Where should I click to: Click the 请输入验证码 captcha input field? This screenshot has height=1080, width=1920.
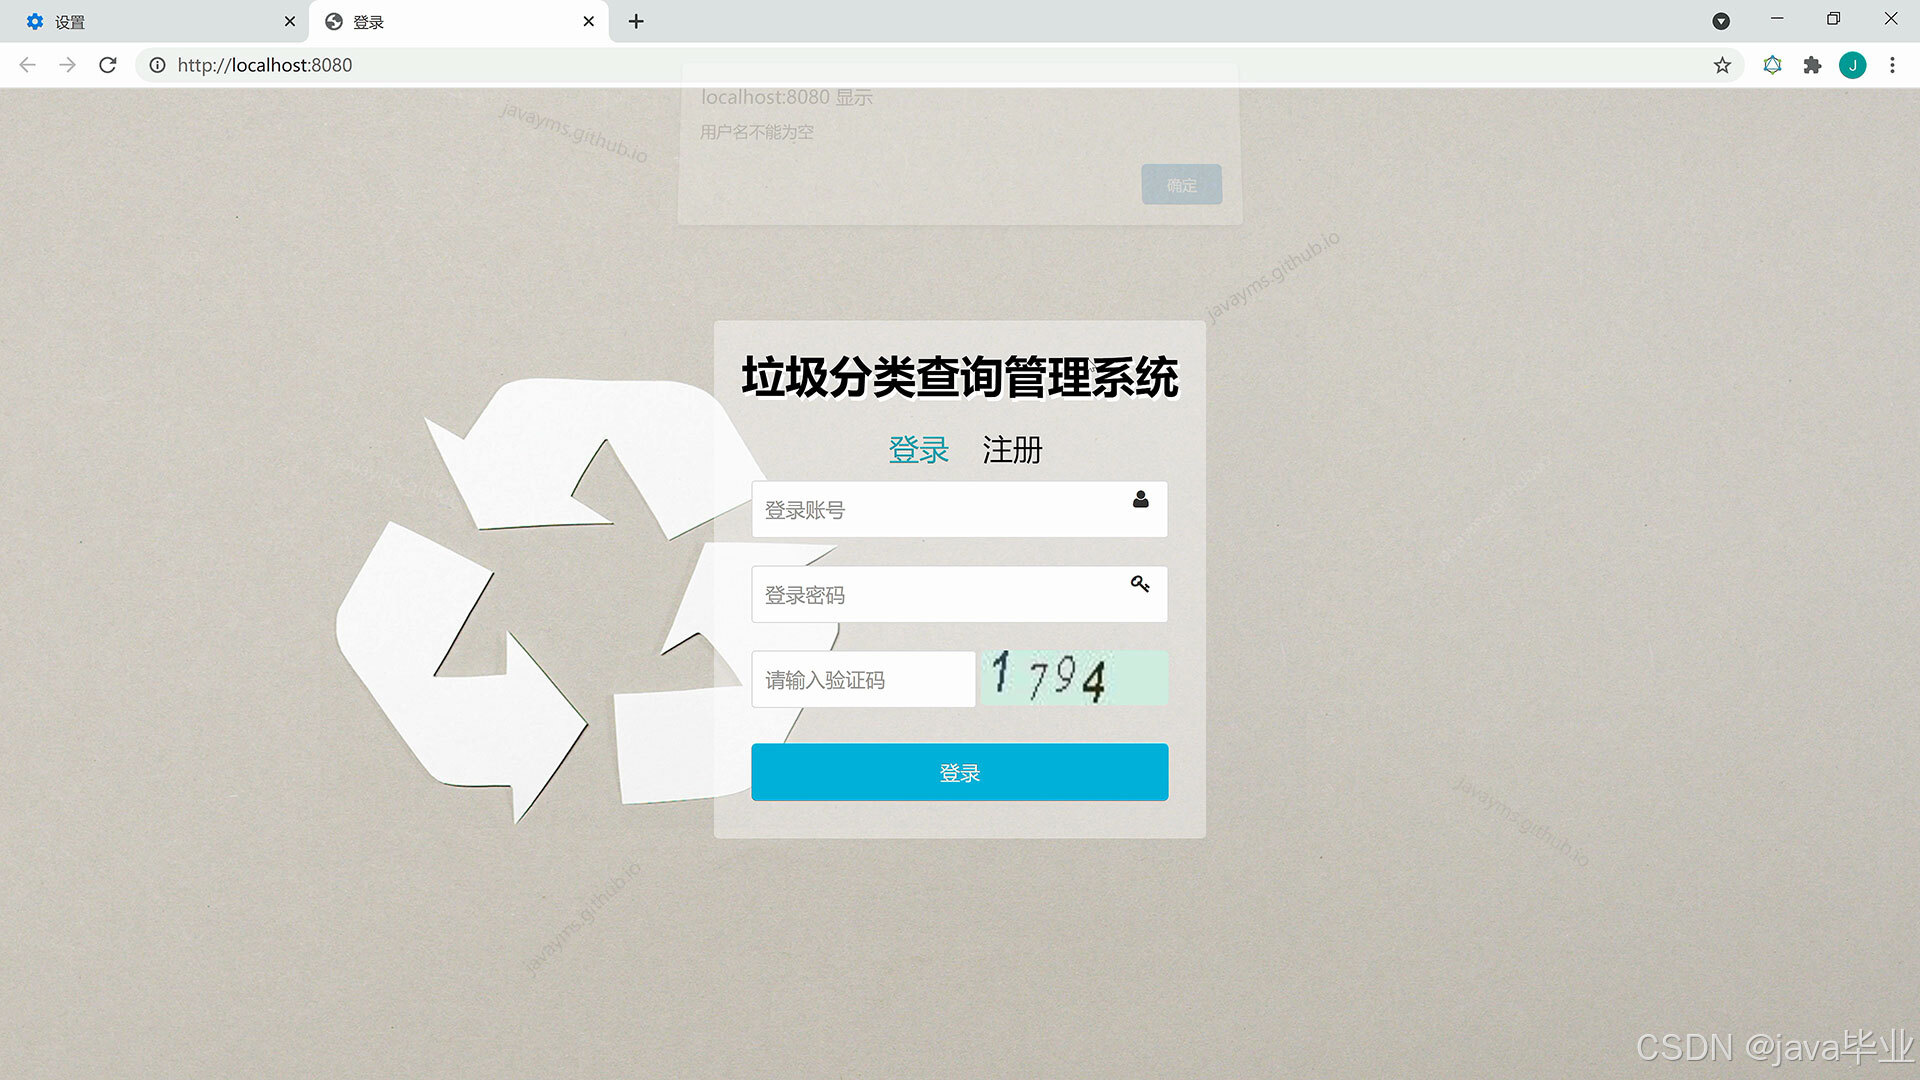point(863,679)
